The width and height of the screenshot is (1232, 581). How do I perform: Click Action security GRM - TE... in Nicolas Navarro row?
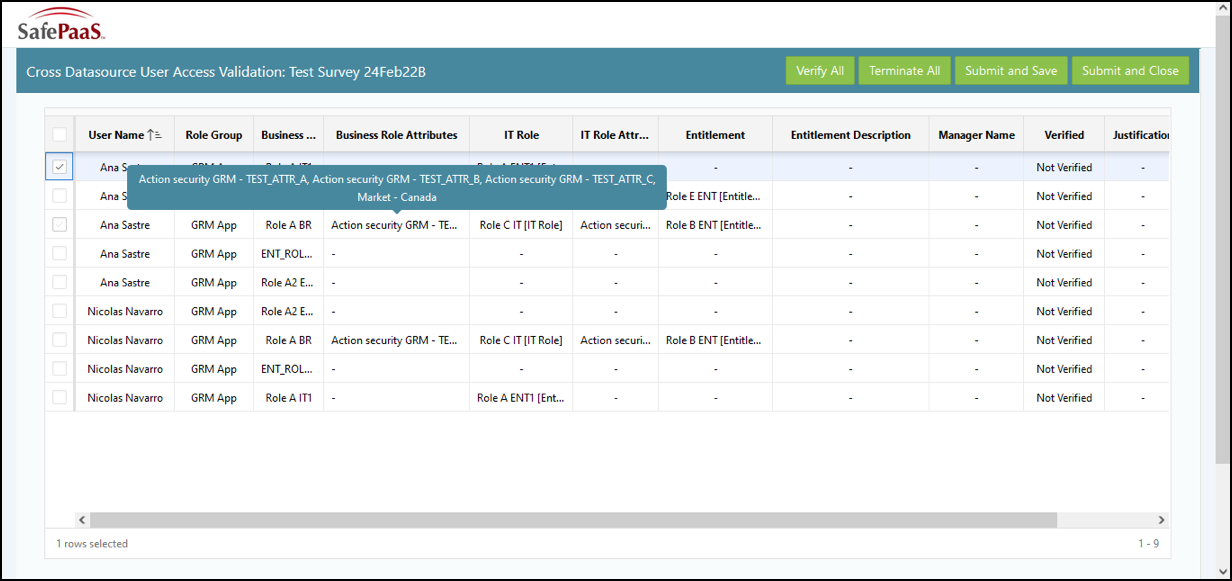(394, 341)
